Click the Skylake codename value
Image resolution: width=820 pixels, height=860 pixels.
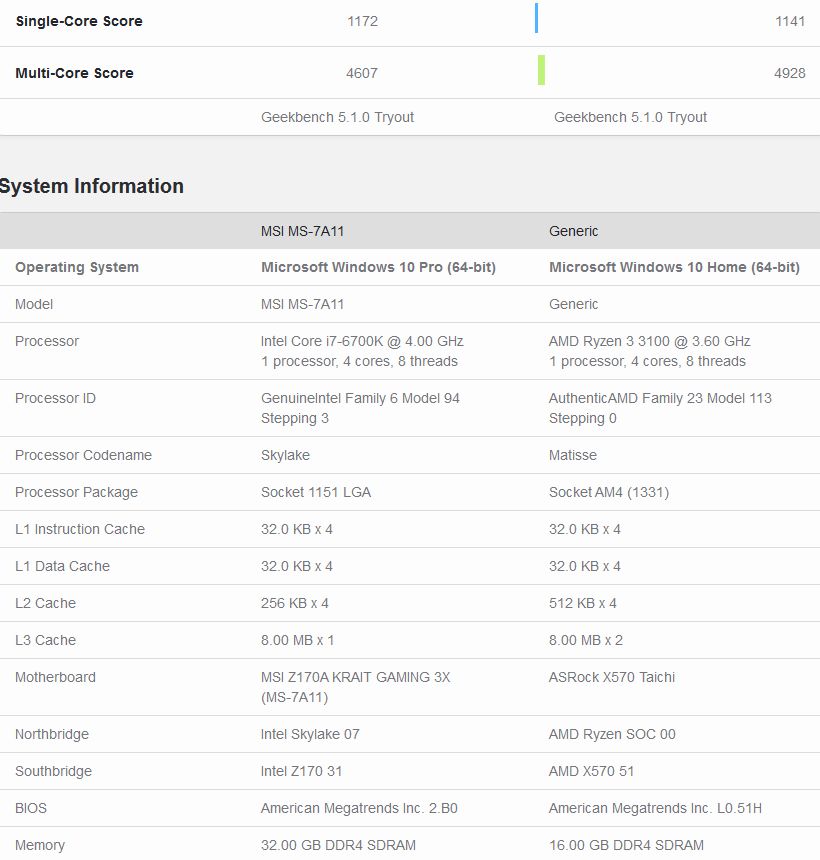285,455
